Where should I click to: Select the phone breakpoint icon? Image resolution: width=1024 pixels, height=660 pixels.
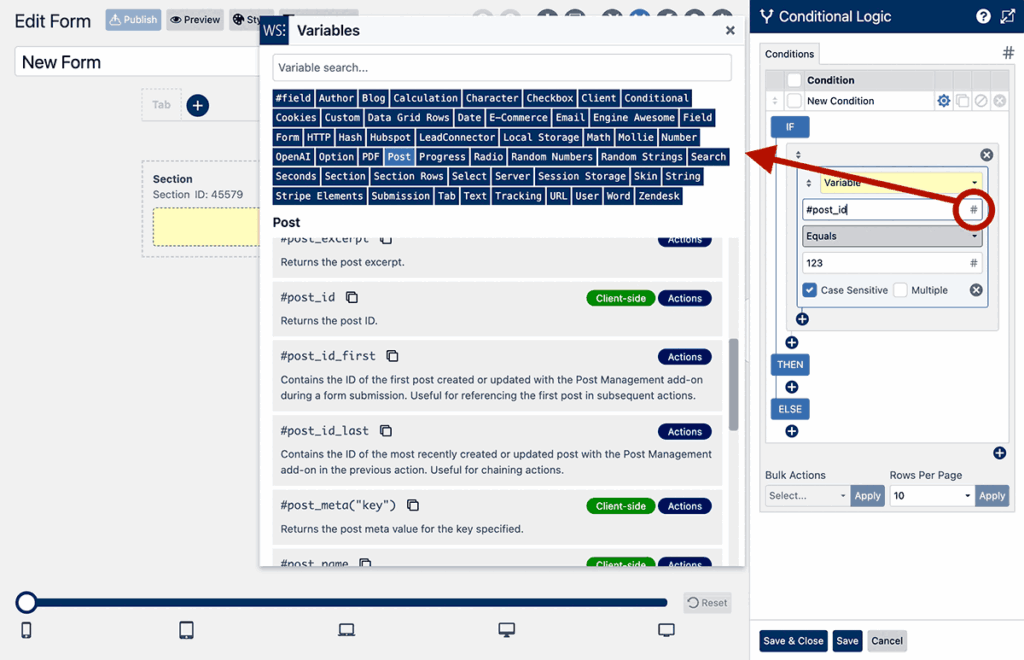[x=26, y=630]
